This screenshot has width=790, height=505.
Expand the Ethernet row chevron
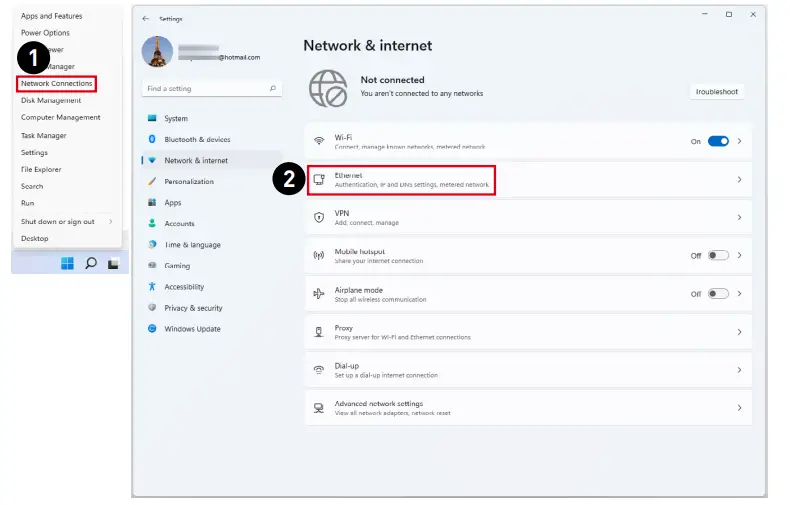click(x=739, y=180)
